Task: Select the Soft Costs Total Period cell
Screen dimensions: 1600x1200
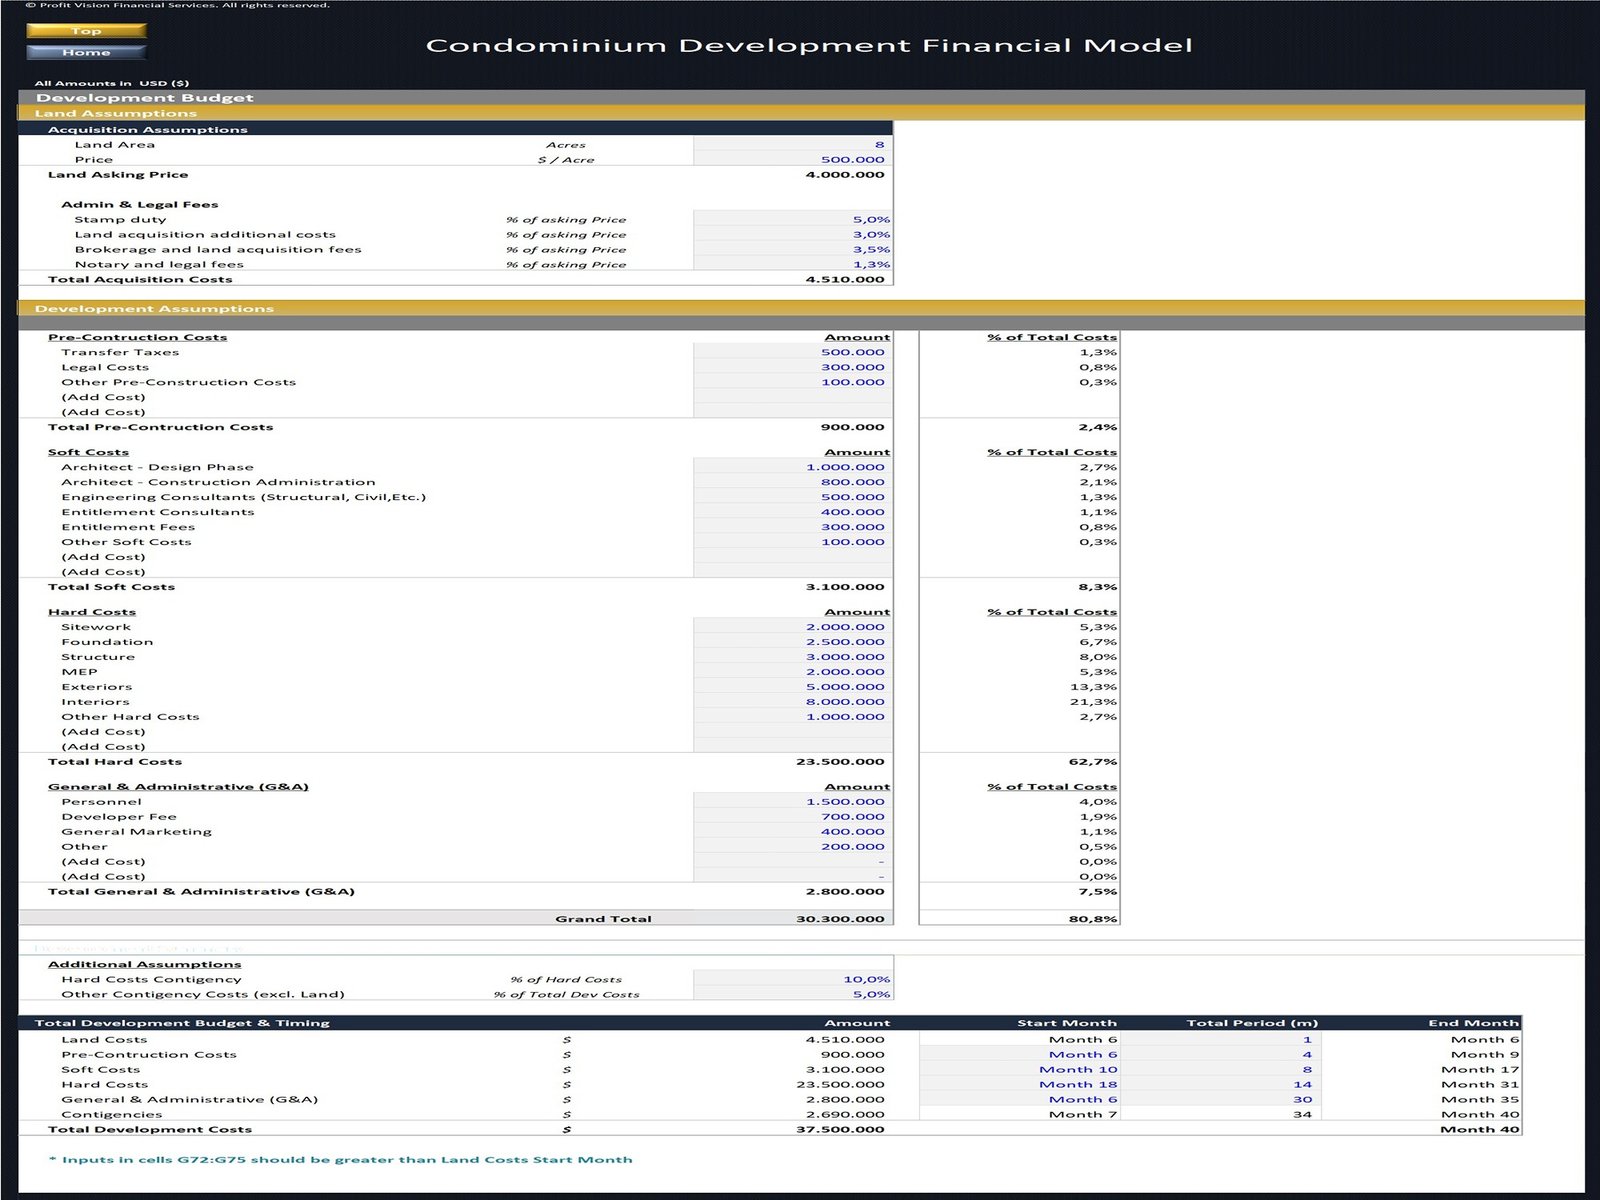Action: (1220, 1070)
